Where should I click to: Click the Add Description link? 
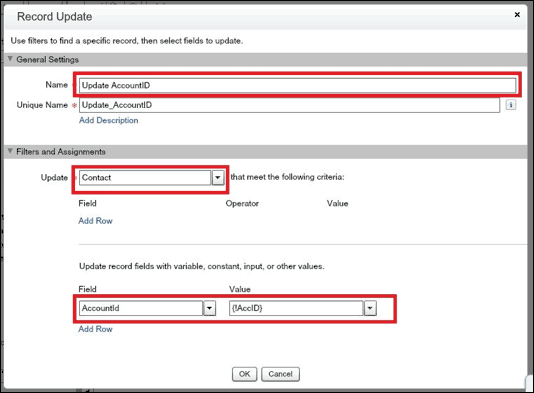pos(109,120)
